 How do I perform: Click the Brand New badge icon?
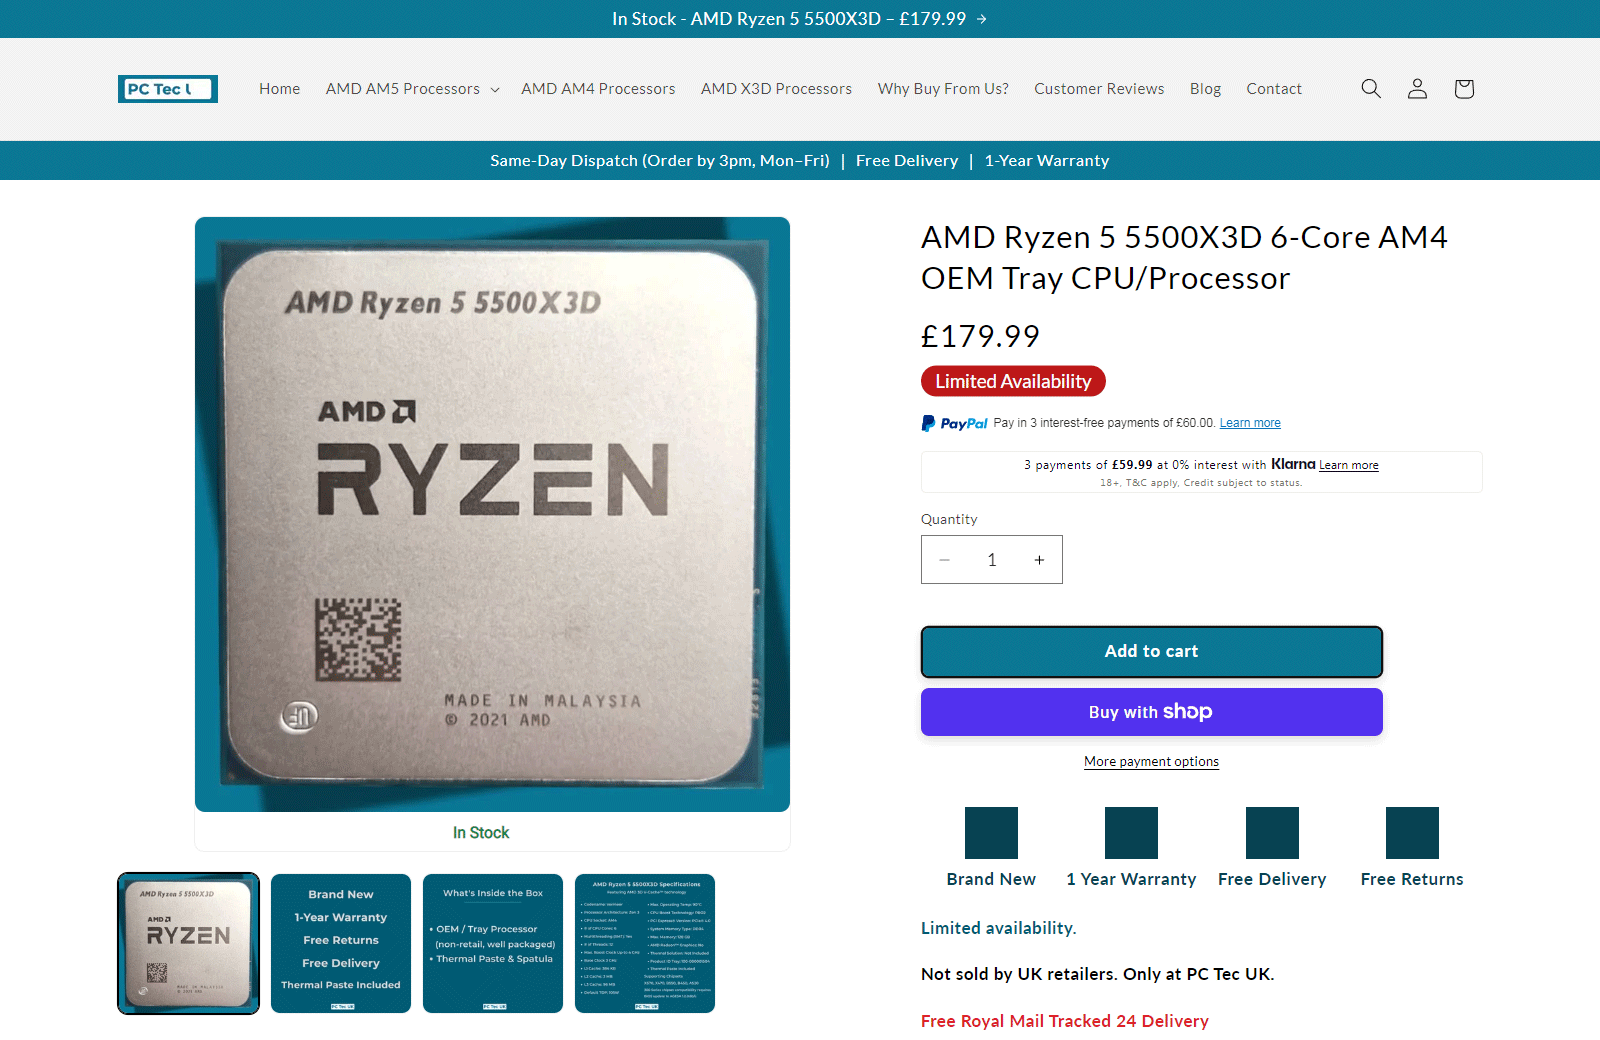[x=991, y=833]
